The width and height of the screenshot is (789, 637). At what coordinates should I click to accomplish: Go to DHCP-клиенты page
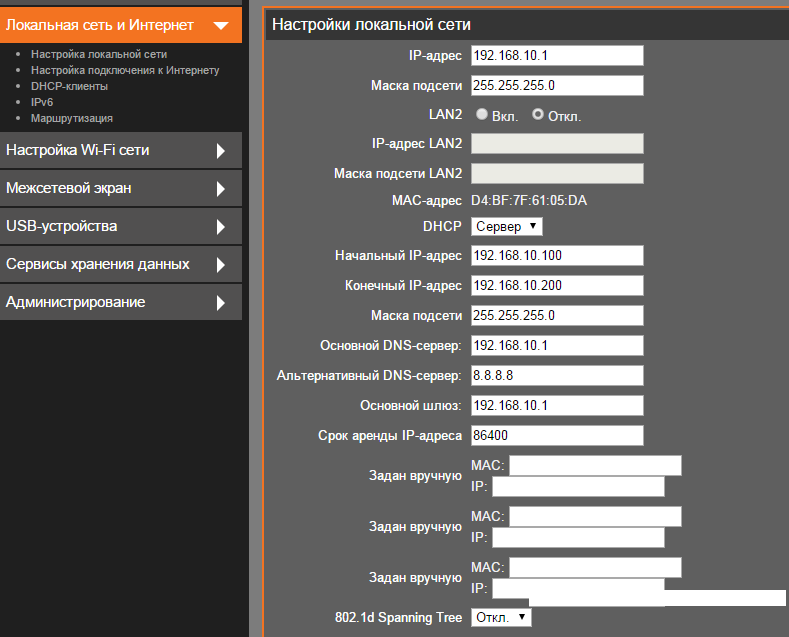[x=69, y=86]
